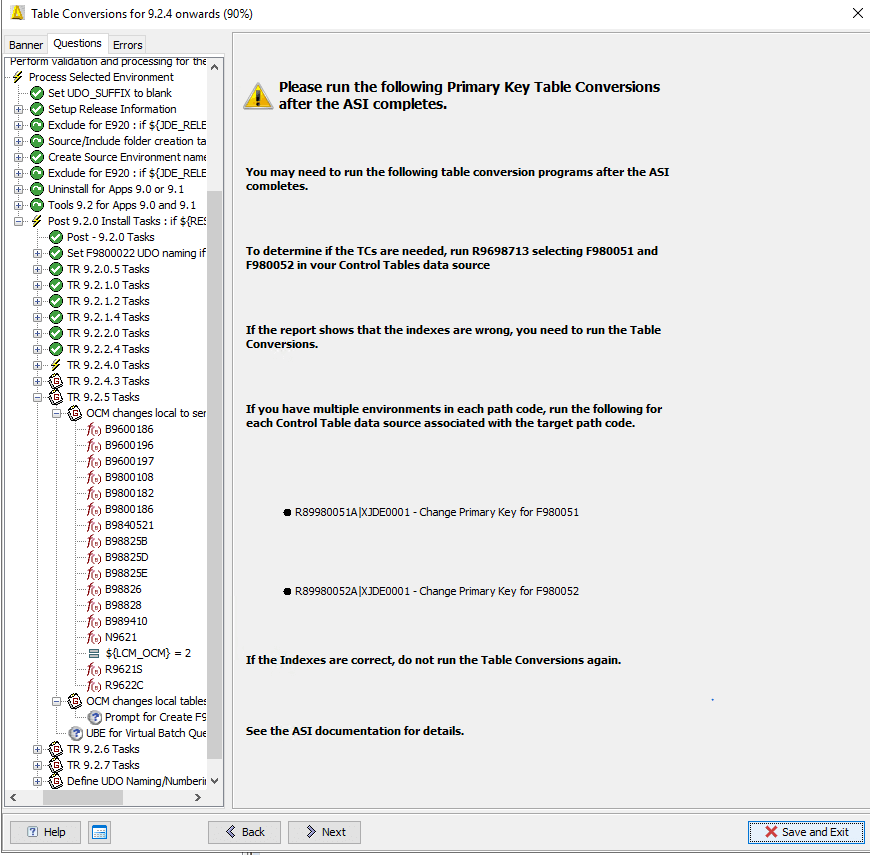
Task: Close the Table Conversions window
Action: click(858, 13)
